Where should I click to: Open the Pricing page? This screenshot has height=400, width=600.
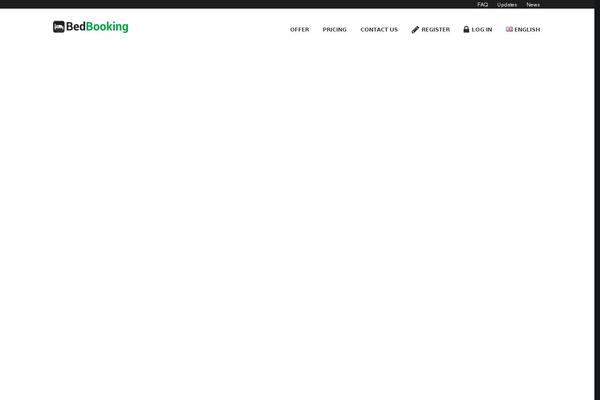pos(334,29)
